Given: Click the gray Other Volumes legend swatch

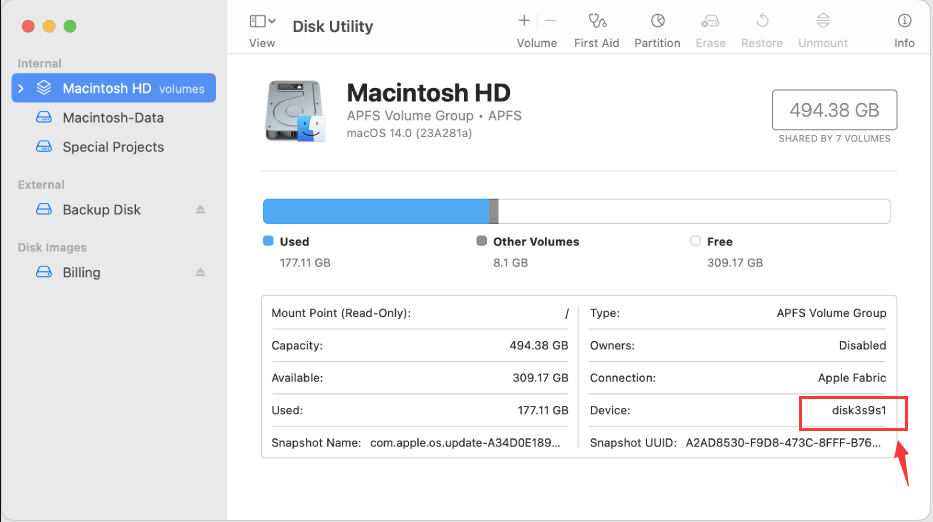Looking at the screenshot, I should (481, 241).
